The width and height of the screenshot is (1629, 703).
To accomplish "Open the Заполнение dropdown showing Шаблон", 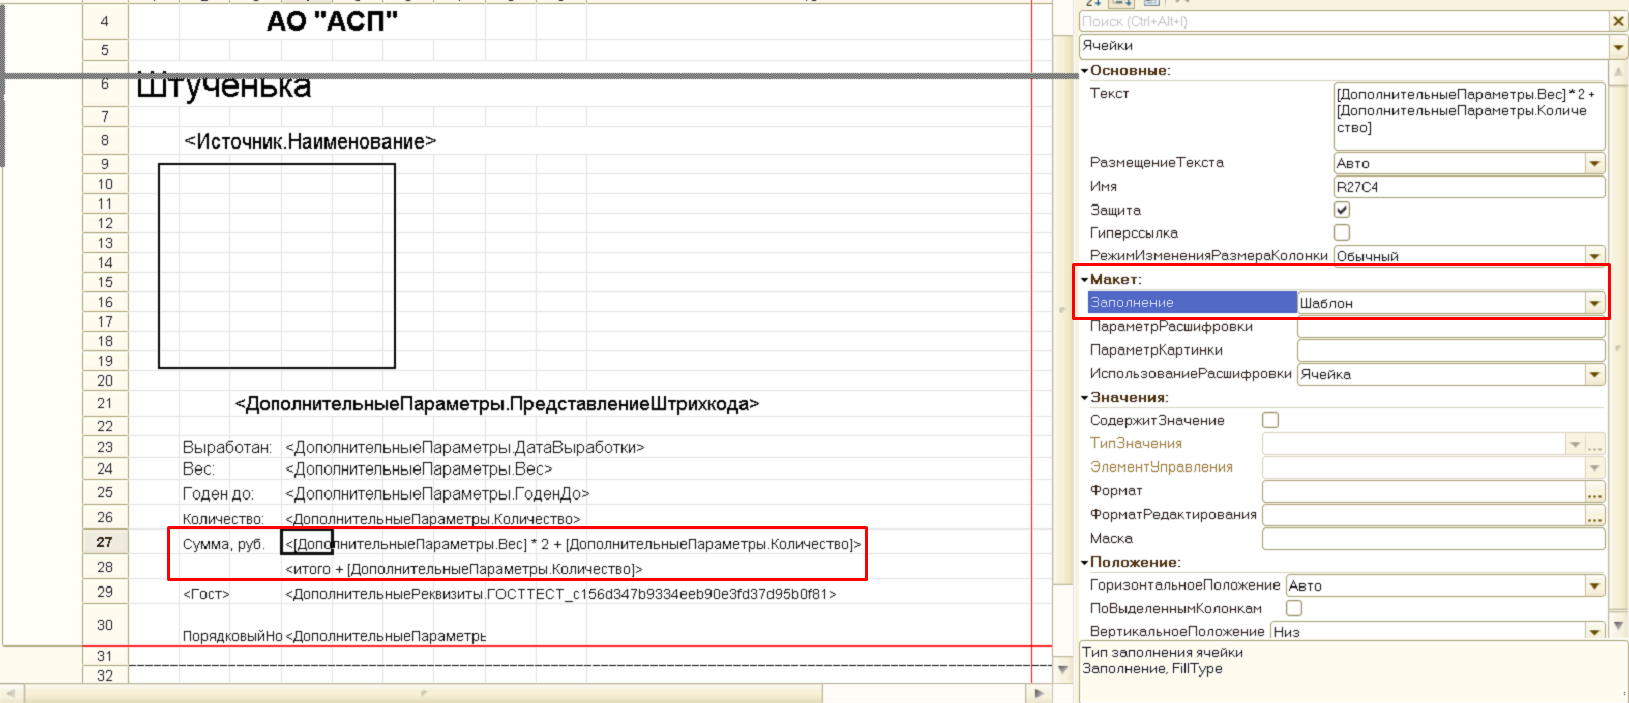I will 1594,303.
